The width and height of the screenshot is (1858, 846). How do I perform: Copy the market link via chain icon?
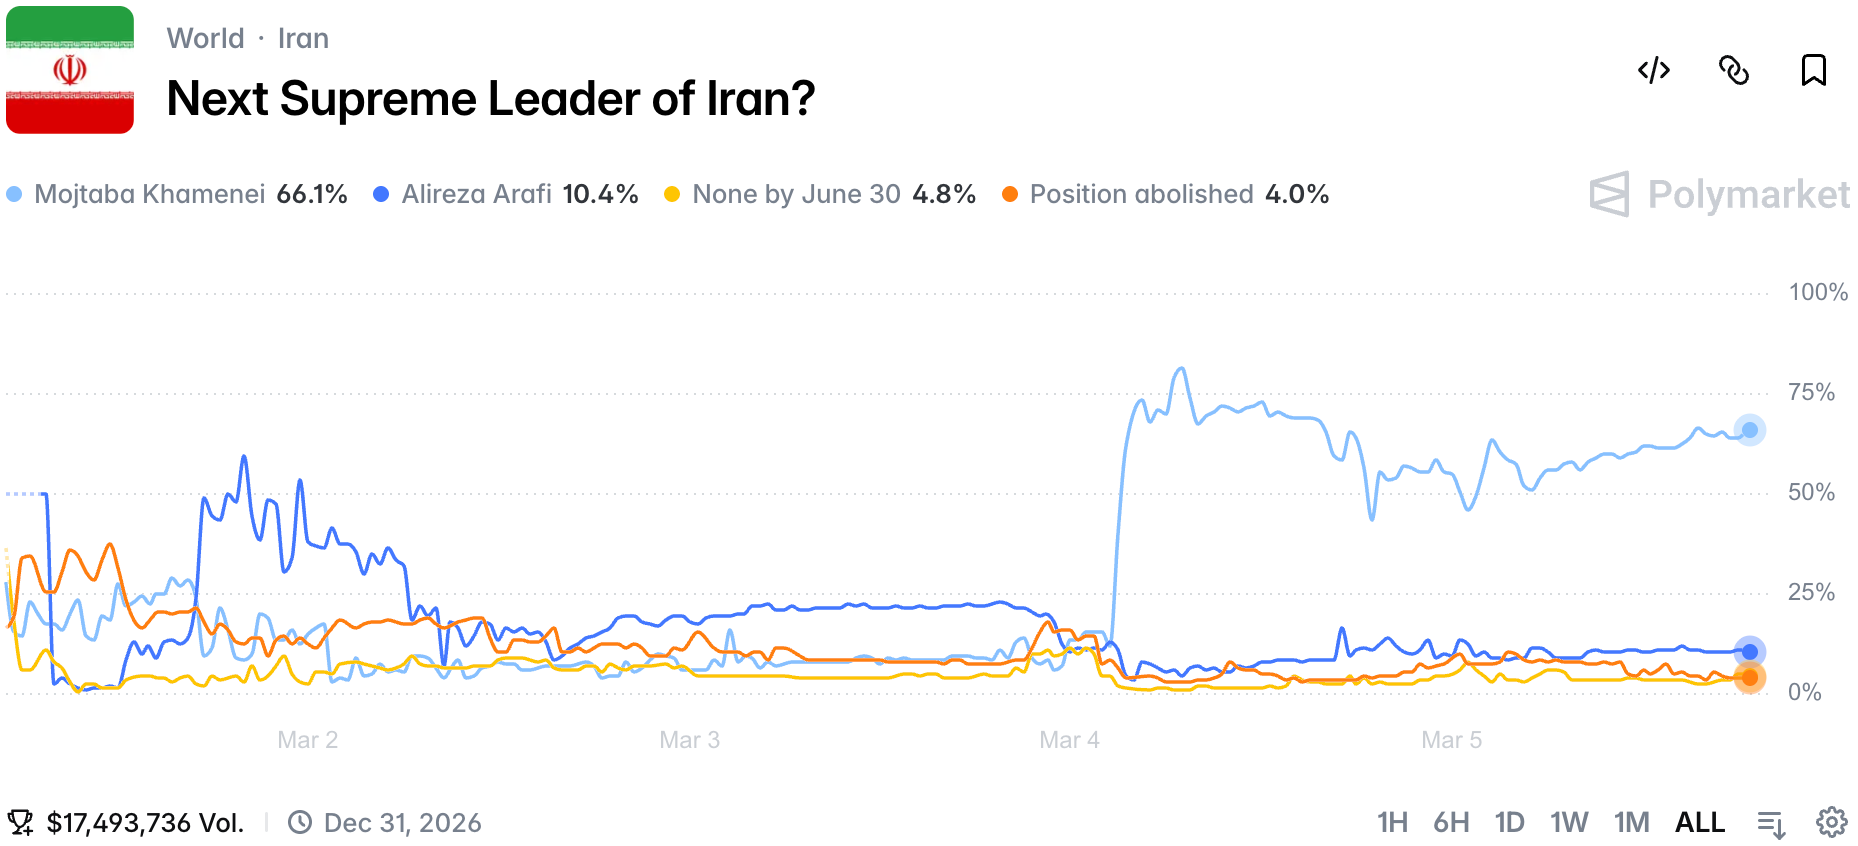pyautogui.click(x=1733, y=70)
